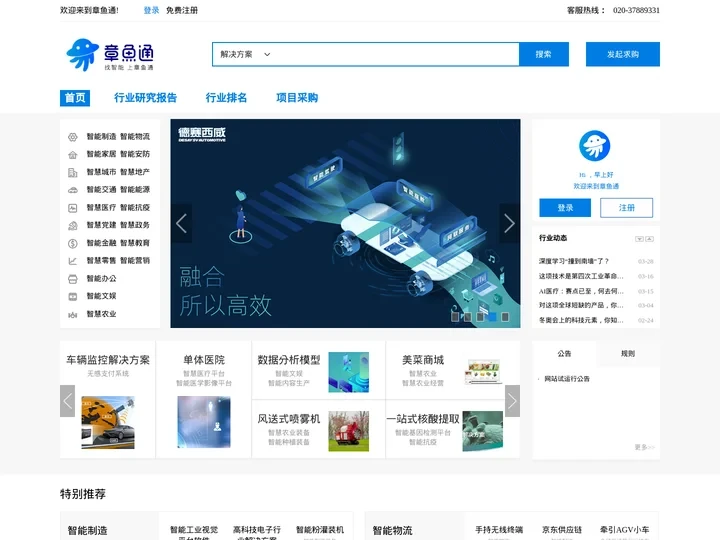Open the 车辆监控解决方案 card image
This screenshot has width=720, height=540.
[x=108, y=422]
